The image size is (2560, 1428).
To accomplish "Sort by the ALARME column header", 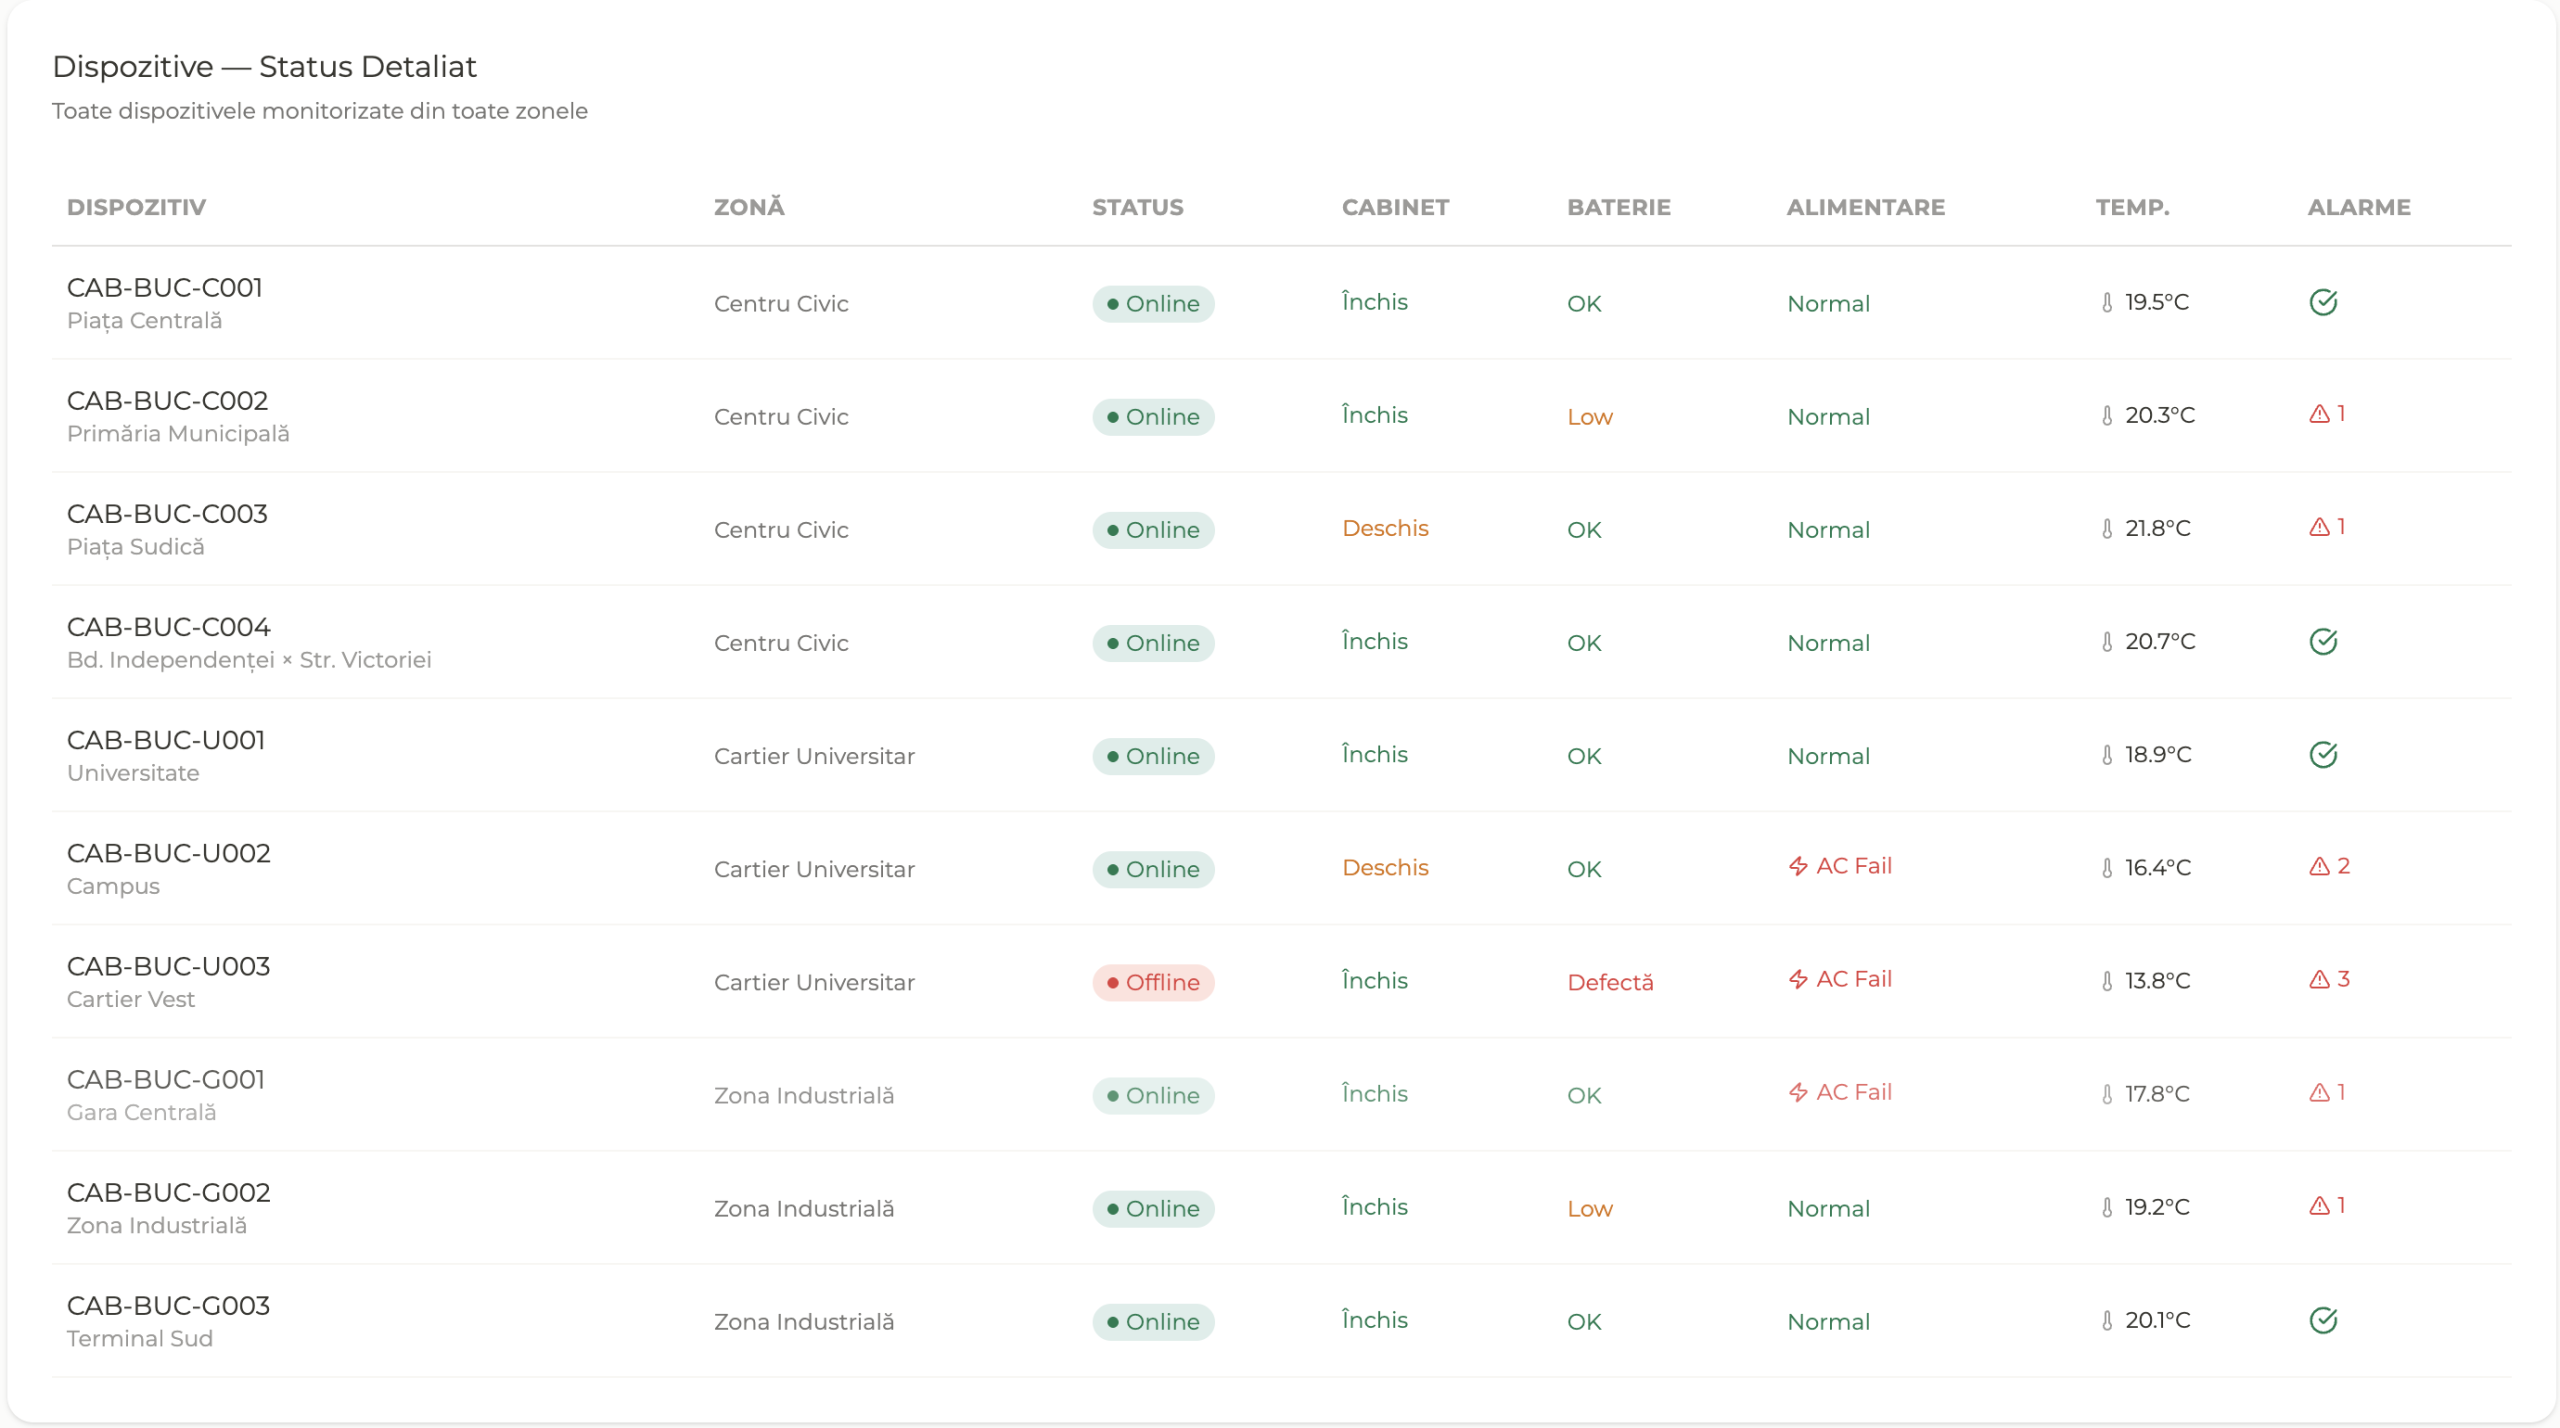I will coord(2359,207).
